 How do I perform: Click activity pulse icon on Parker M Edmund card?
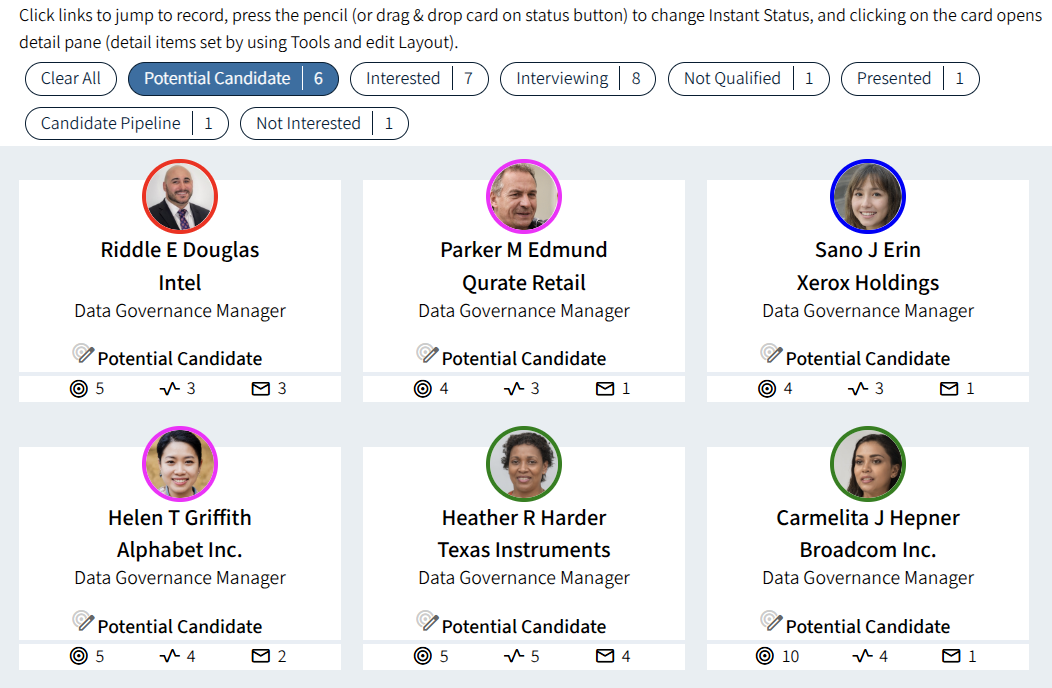pos(514,388)
